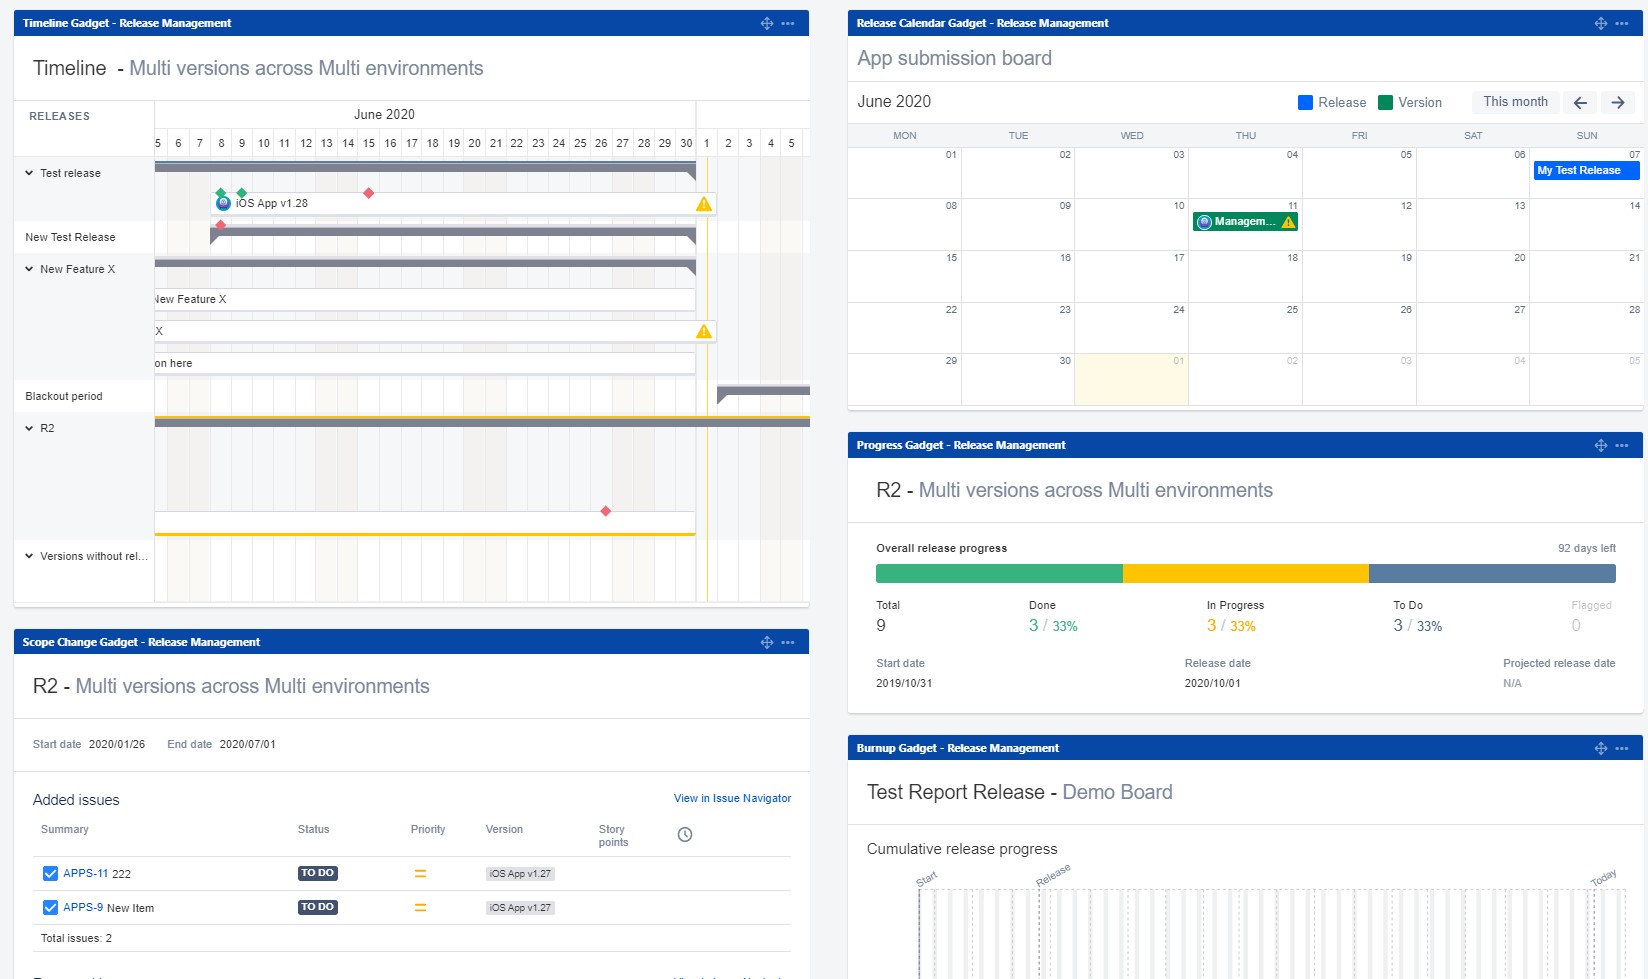
Task: Click the yellow In Progress bar segment
Action: 1245,573
